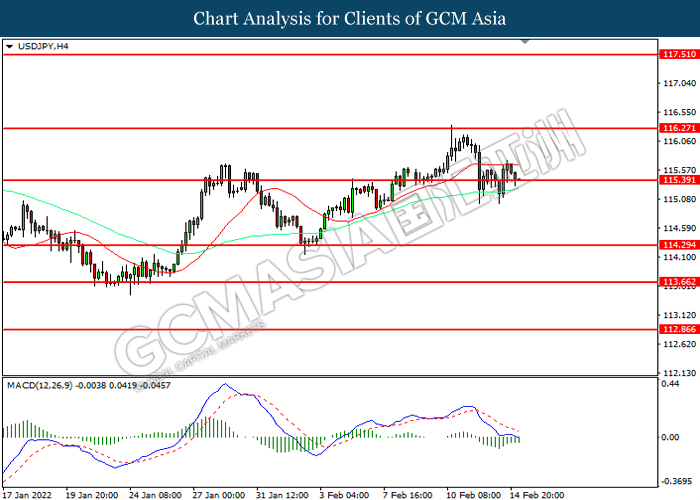The image size is (700, 500).
Task: Click the 0.00 MACD scale value
Action: [670, 438]
